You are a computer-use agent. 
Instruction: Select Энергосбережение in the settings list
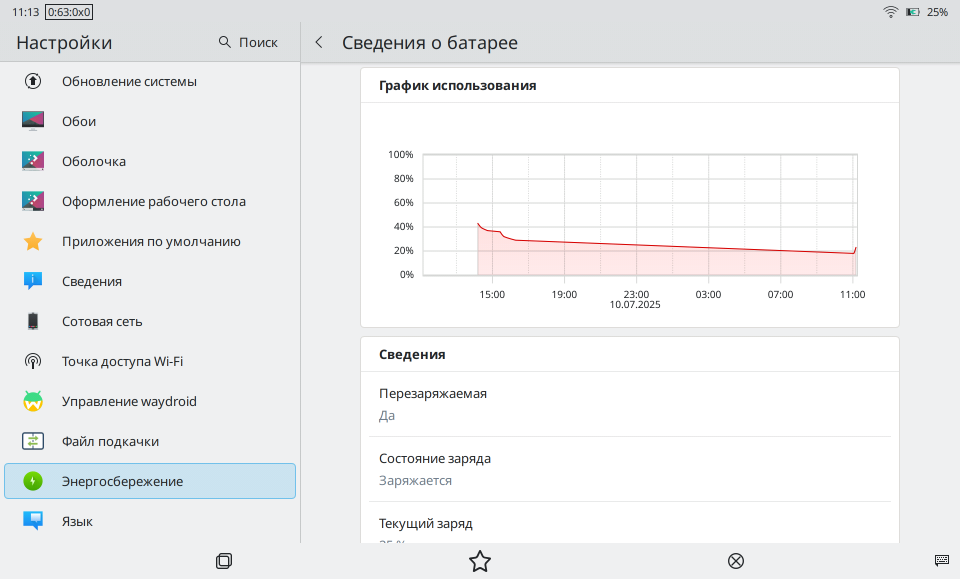pos(150,481)
